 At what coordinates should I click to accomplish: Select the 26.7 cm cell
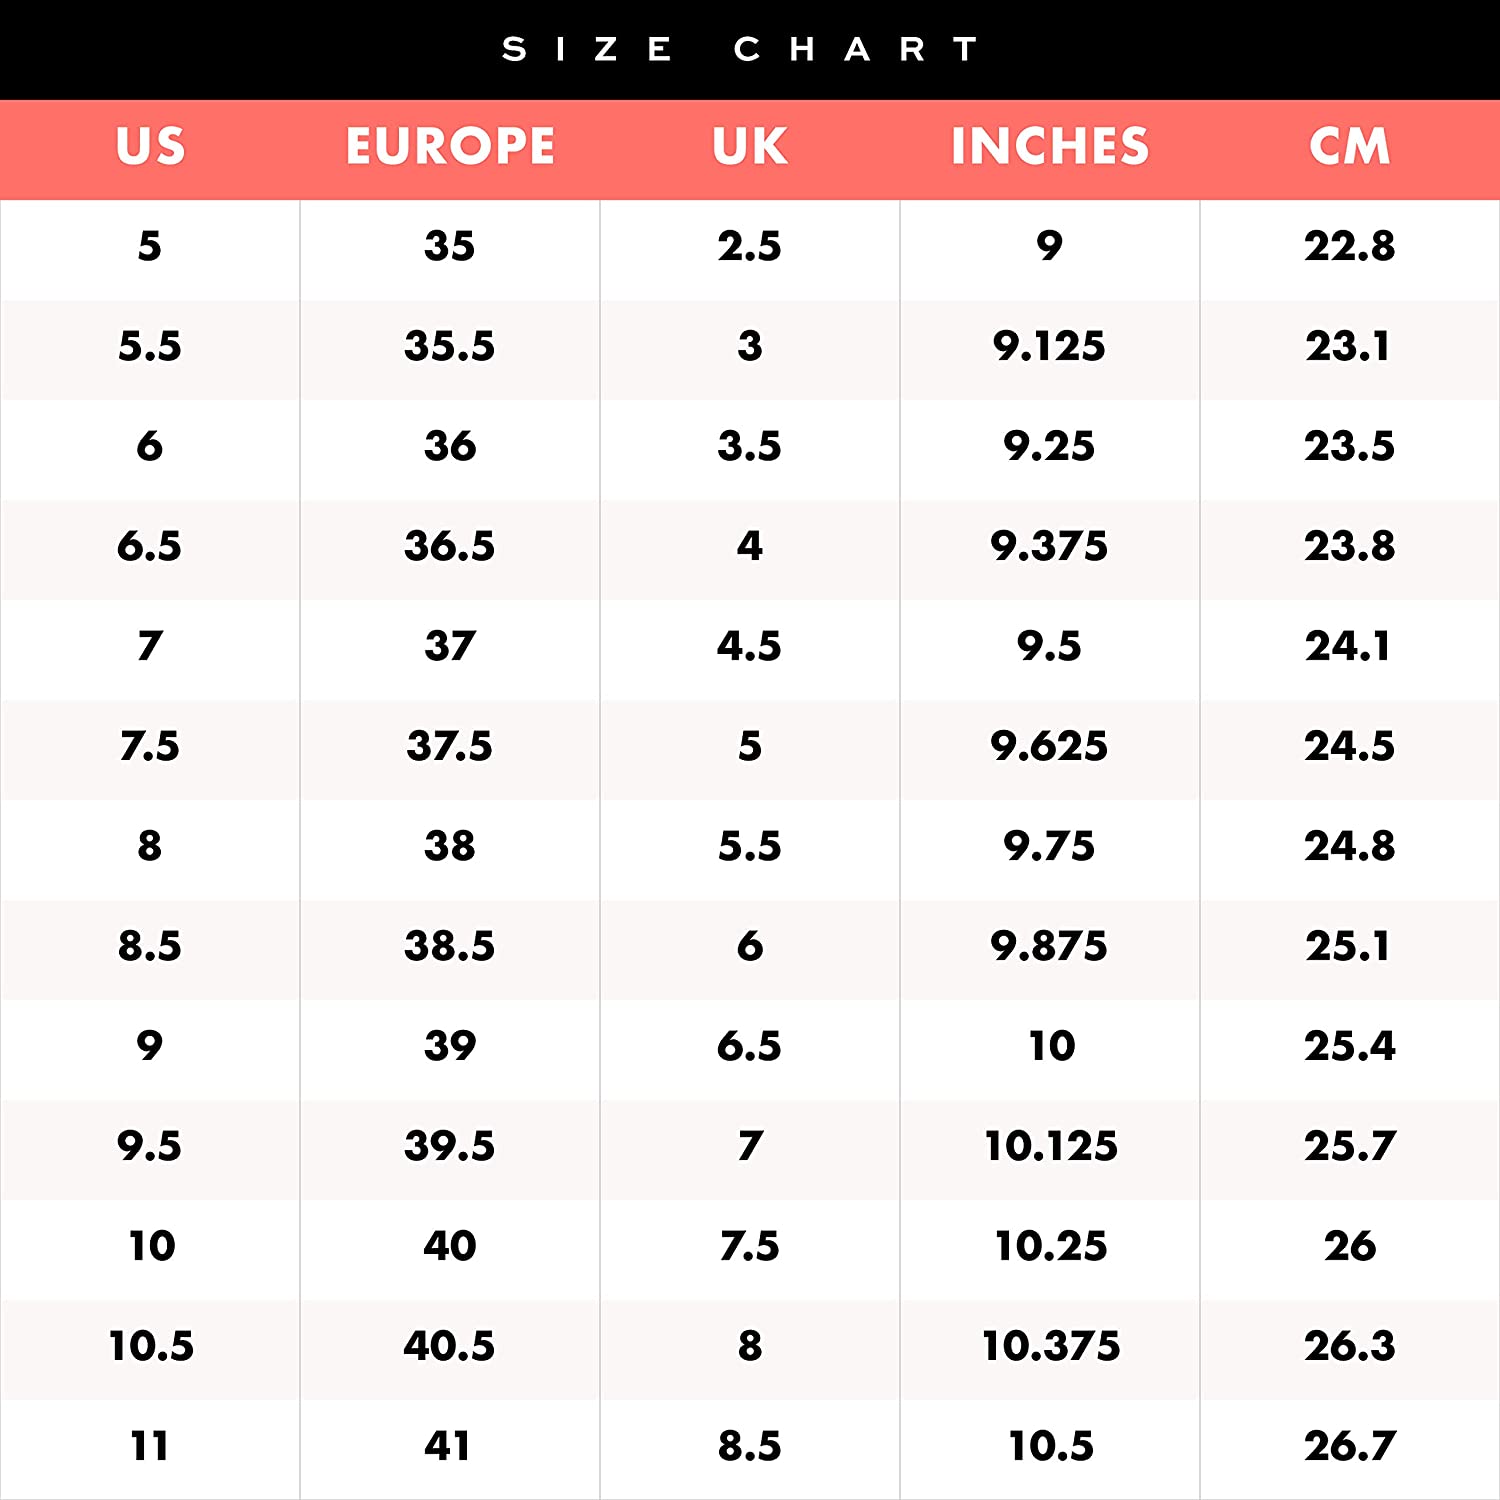pyautogui.click(x=1349, y=1446)
